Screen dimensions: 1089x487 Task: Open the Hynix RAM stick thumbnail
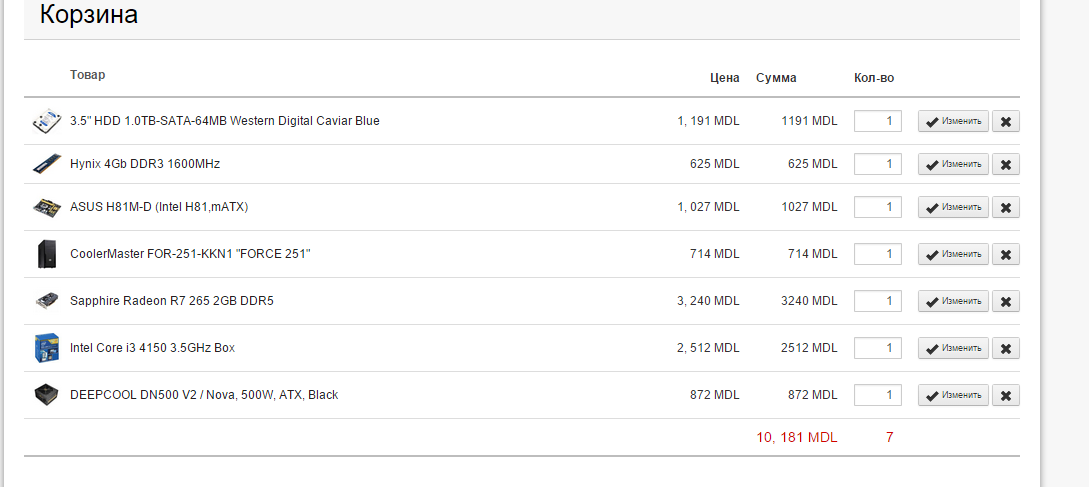pyautogui.click(x=47, y=165)
